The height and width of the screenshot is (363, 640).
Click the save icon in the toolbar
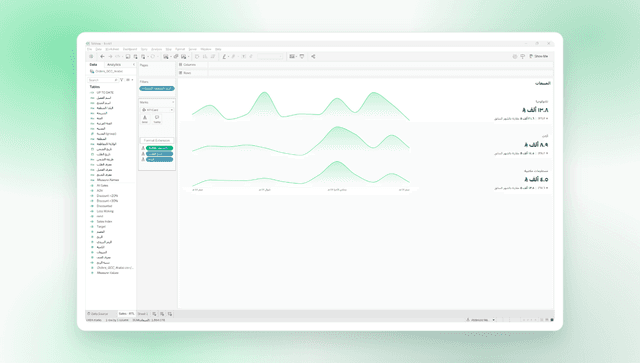pos(128,56)
